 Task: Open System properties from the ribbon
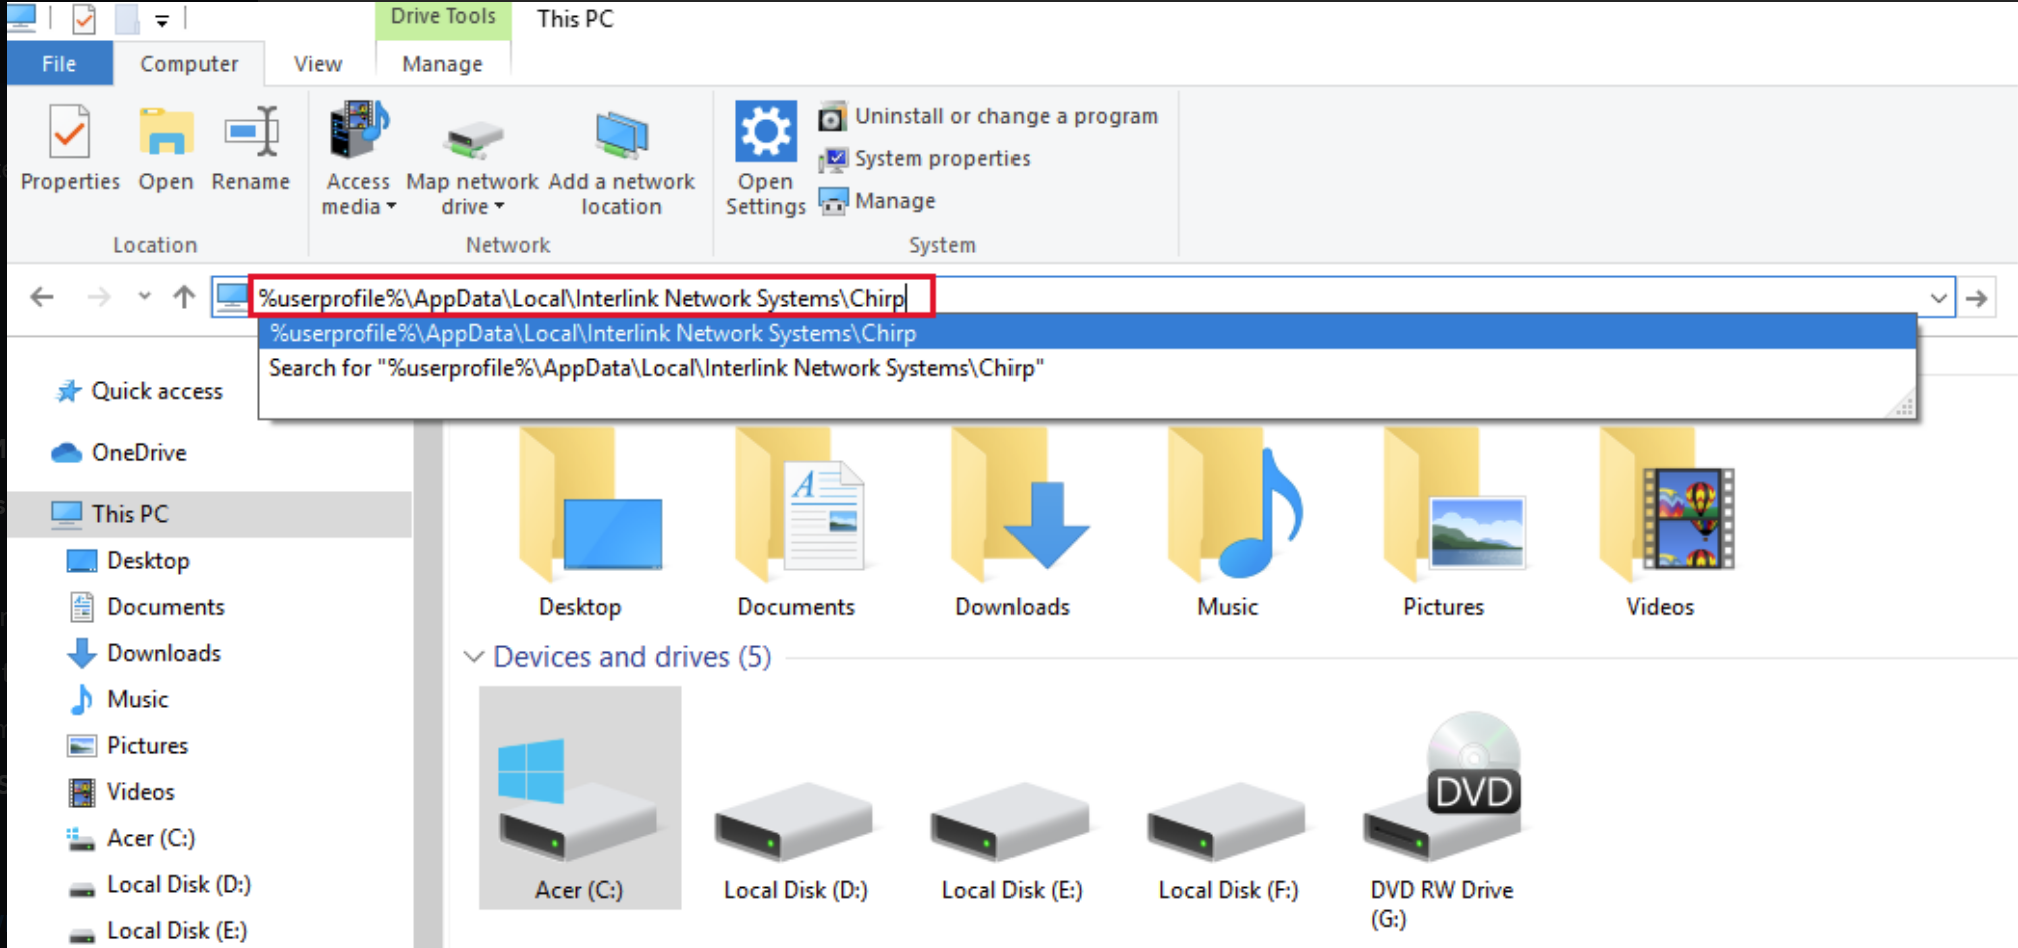tap(924, 159)
